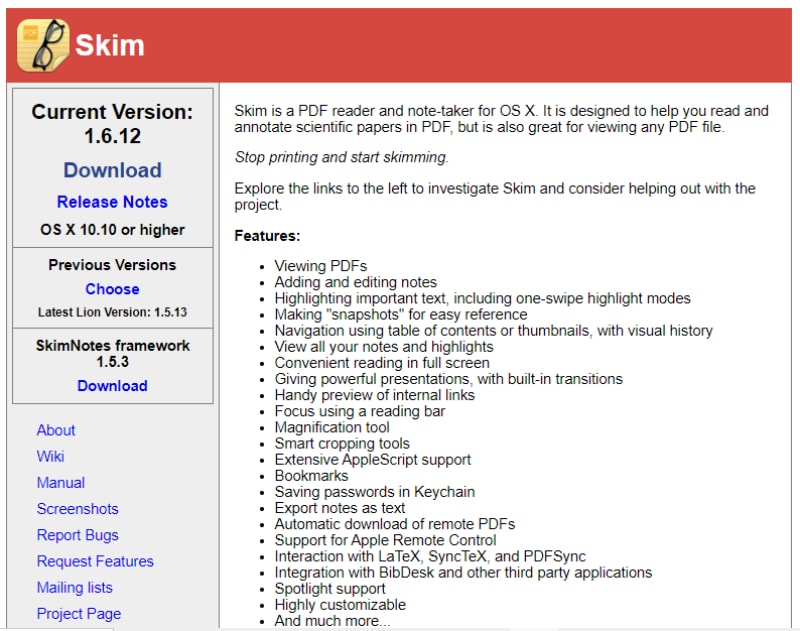Click "Saving passwords in Keychain" item

375,492
